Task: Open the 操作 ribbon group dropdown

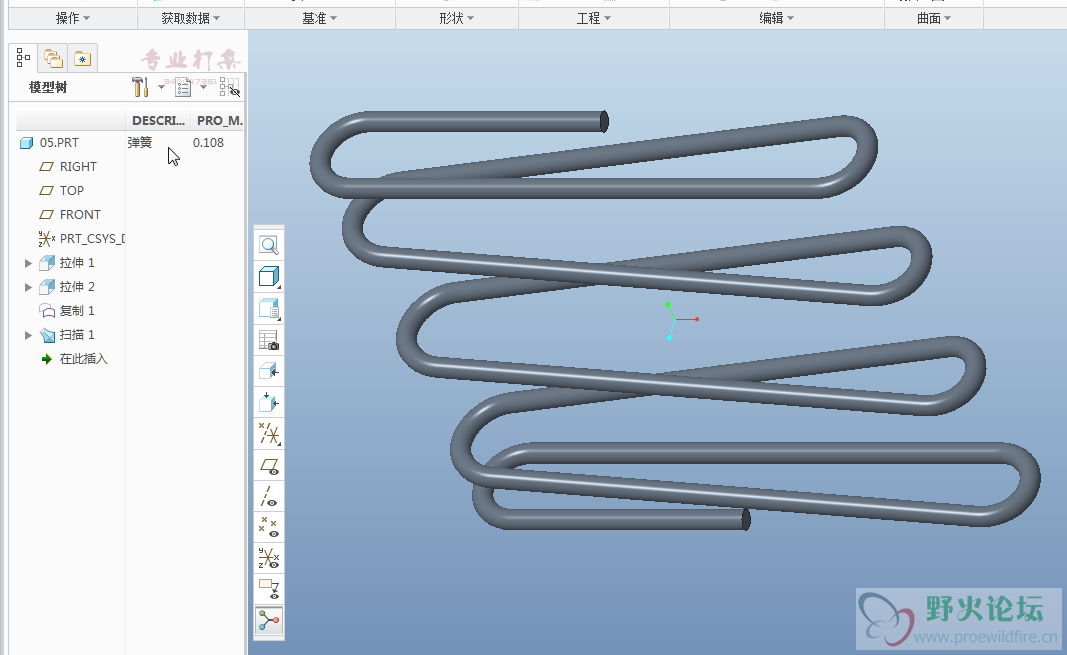Action: coord(73,18)
